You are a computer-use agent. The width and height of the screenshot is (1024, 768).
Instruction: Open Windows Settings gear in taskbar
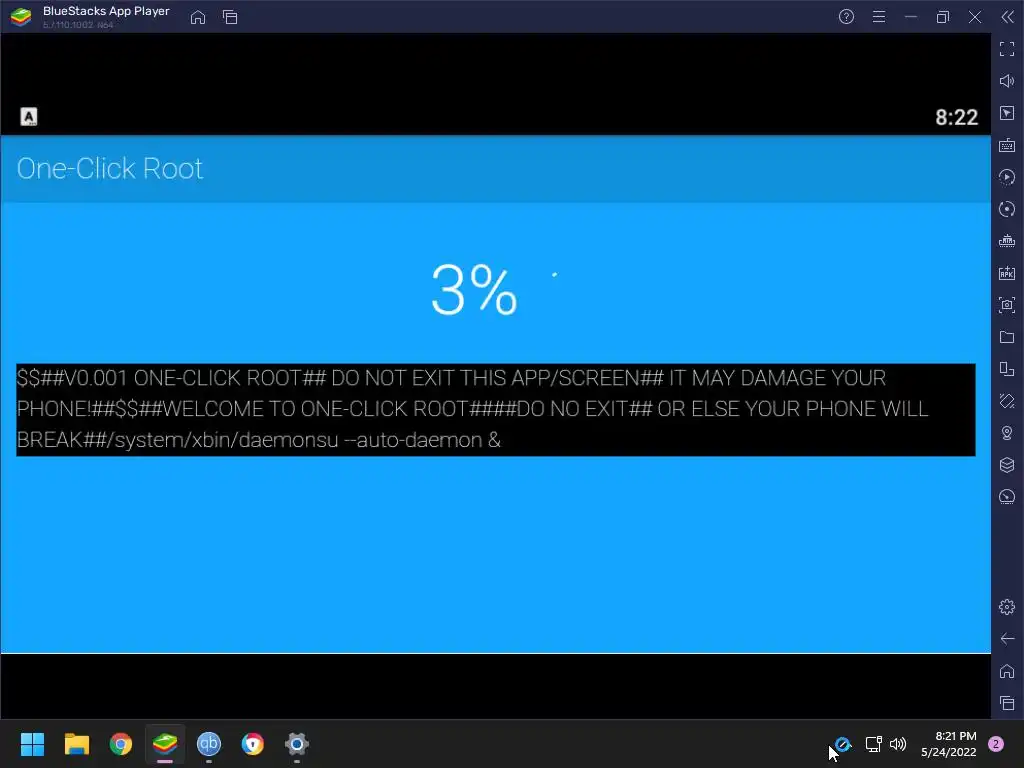pos(296,744)
